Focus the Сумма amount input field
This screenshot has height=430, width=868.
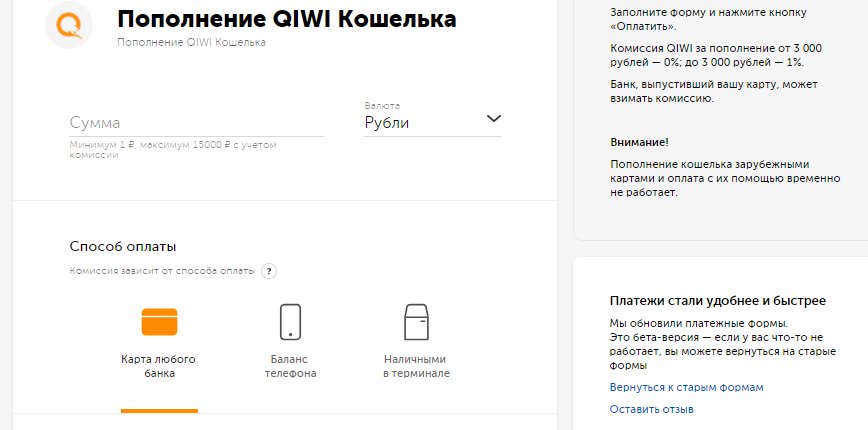point(197,123)
